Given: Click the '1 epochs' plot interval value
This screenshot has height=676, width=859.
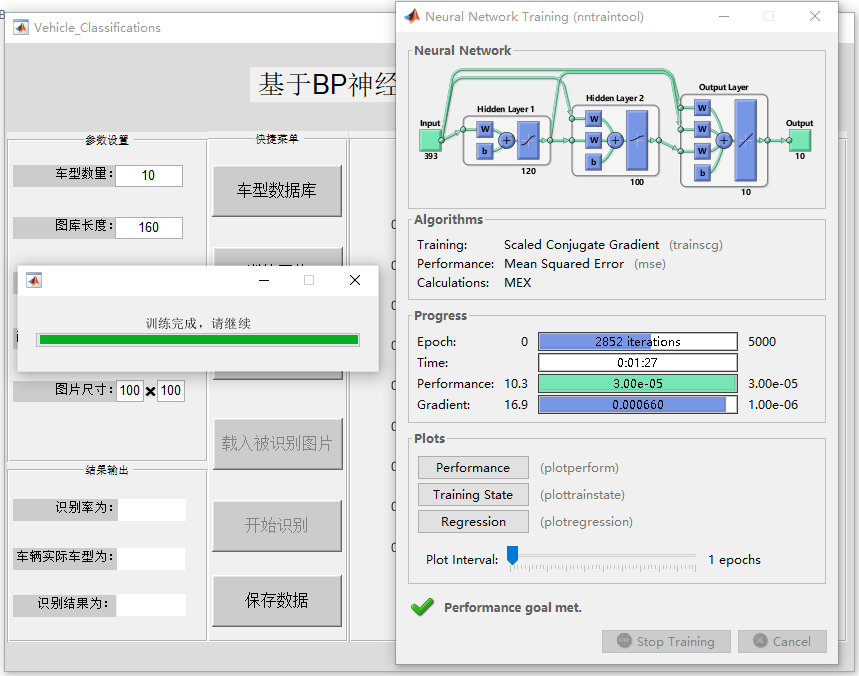Looking at the screenshot, I should coord(734,560).
